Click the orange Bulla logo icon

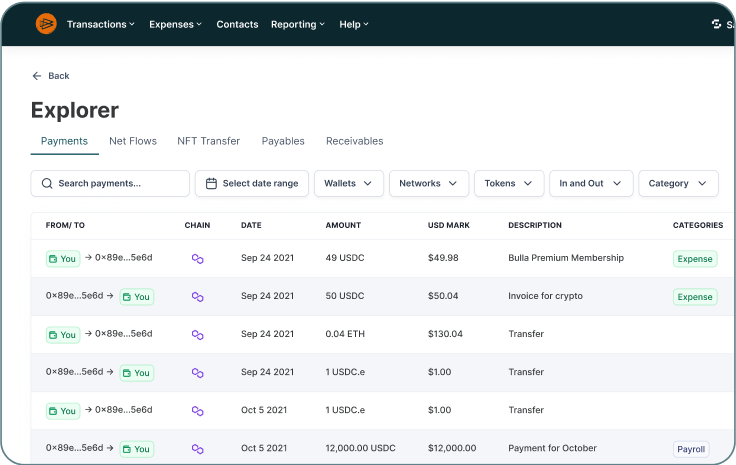(x=46, y=23)
